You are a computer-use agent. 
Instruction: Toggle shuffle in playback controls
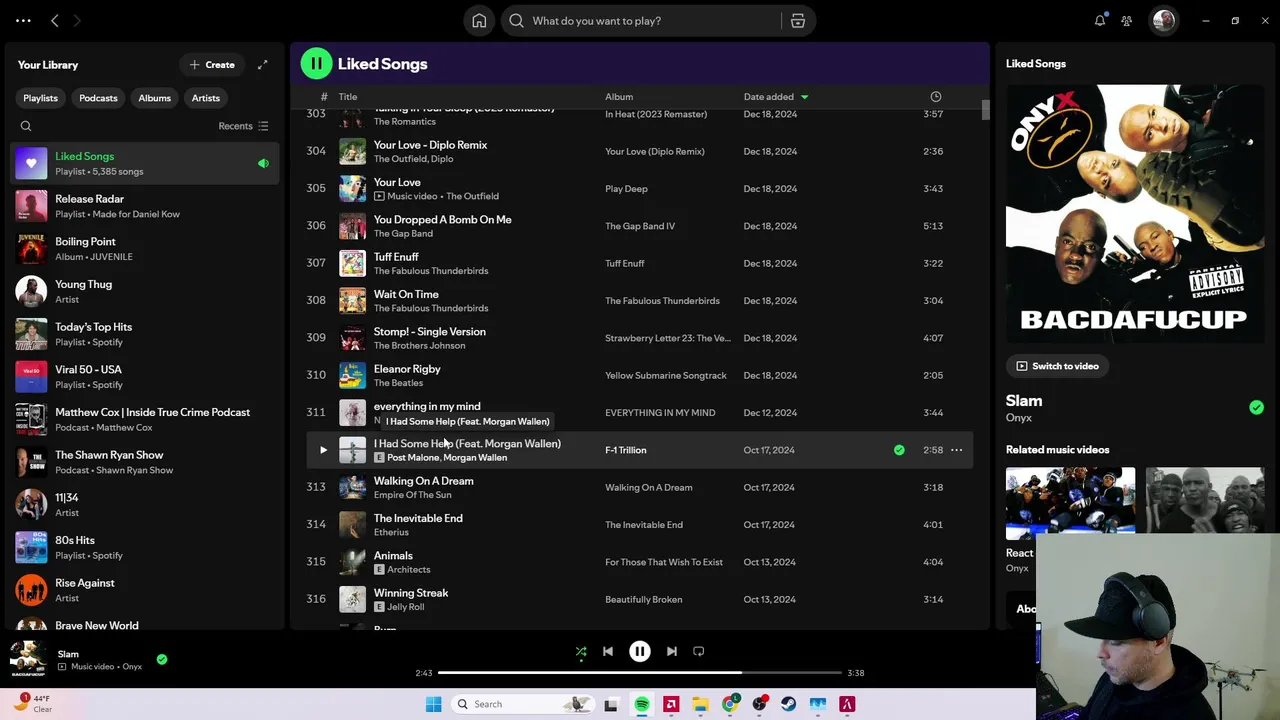581,652
